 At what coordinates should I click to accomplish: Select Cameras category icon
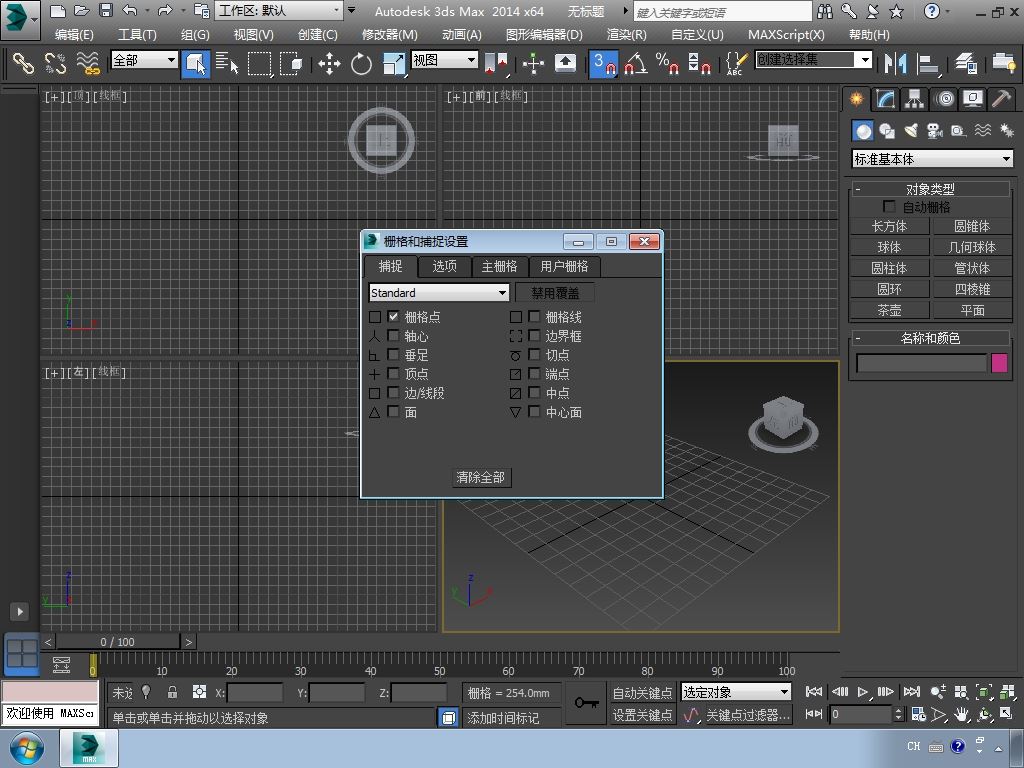(x=935, y=131)
